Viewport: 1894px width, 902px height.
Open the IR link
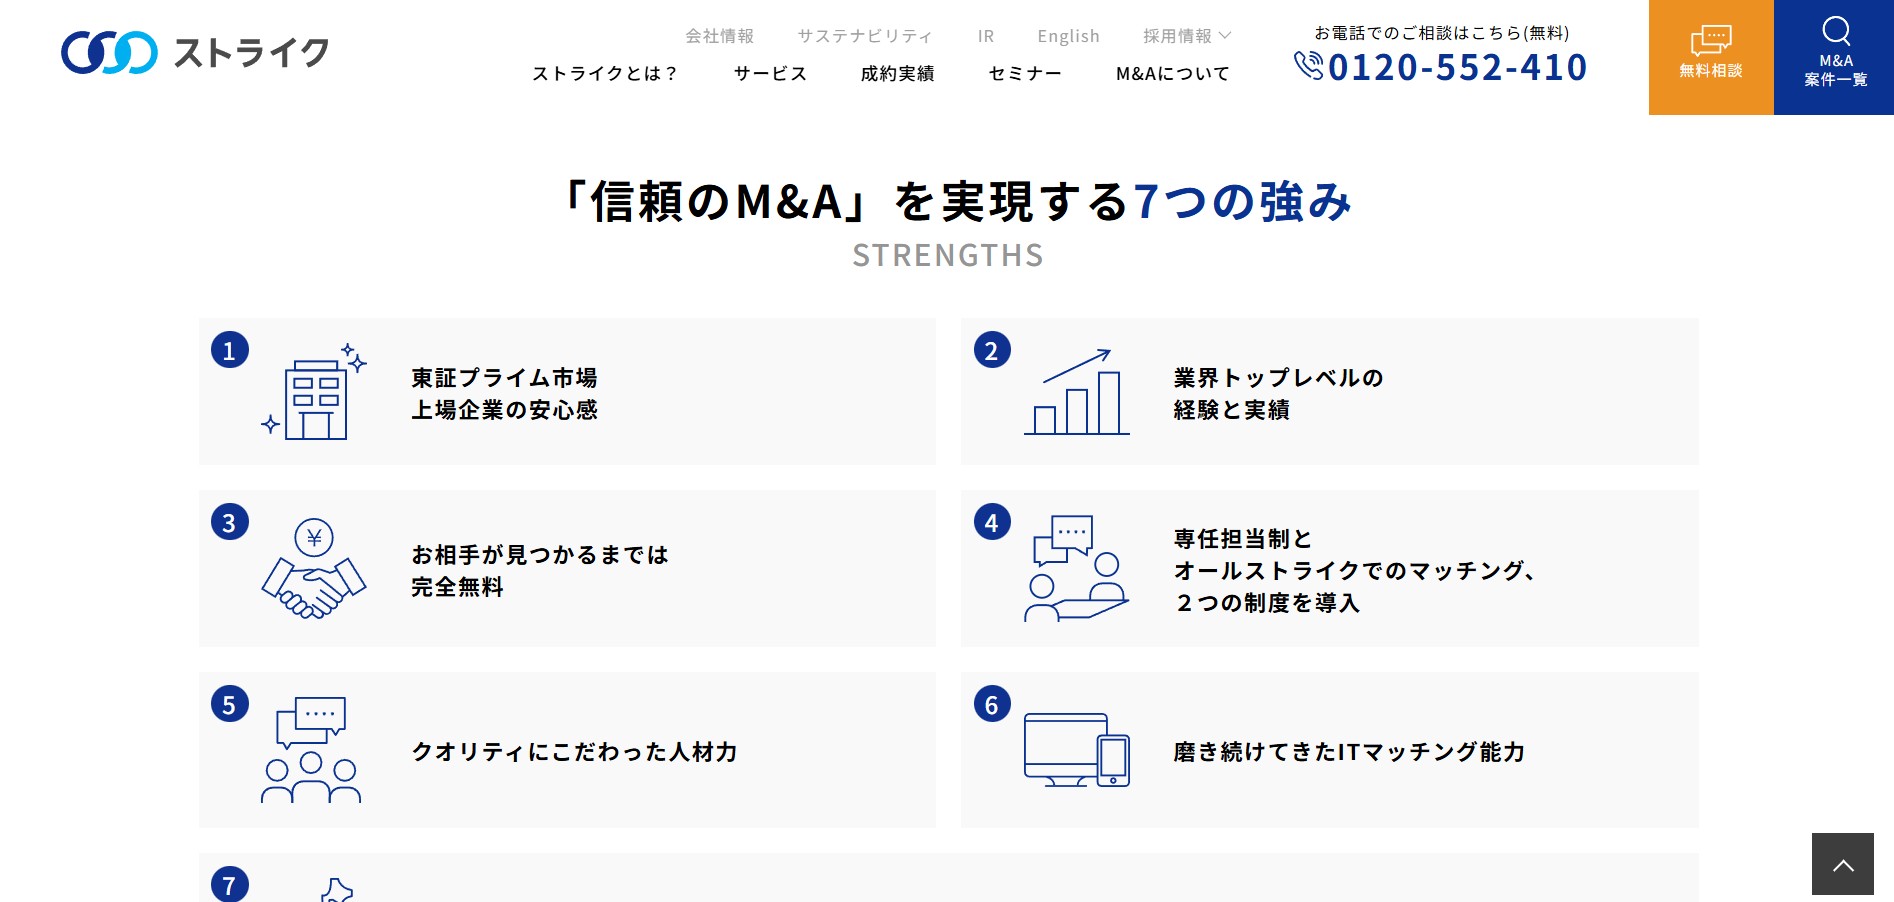(986, 36)
